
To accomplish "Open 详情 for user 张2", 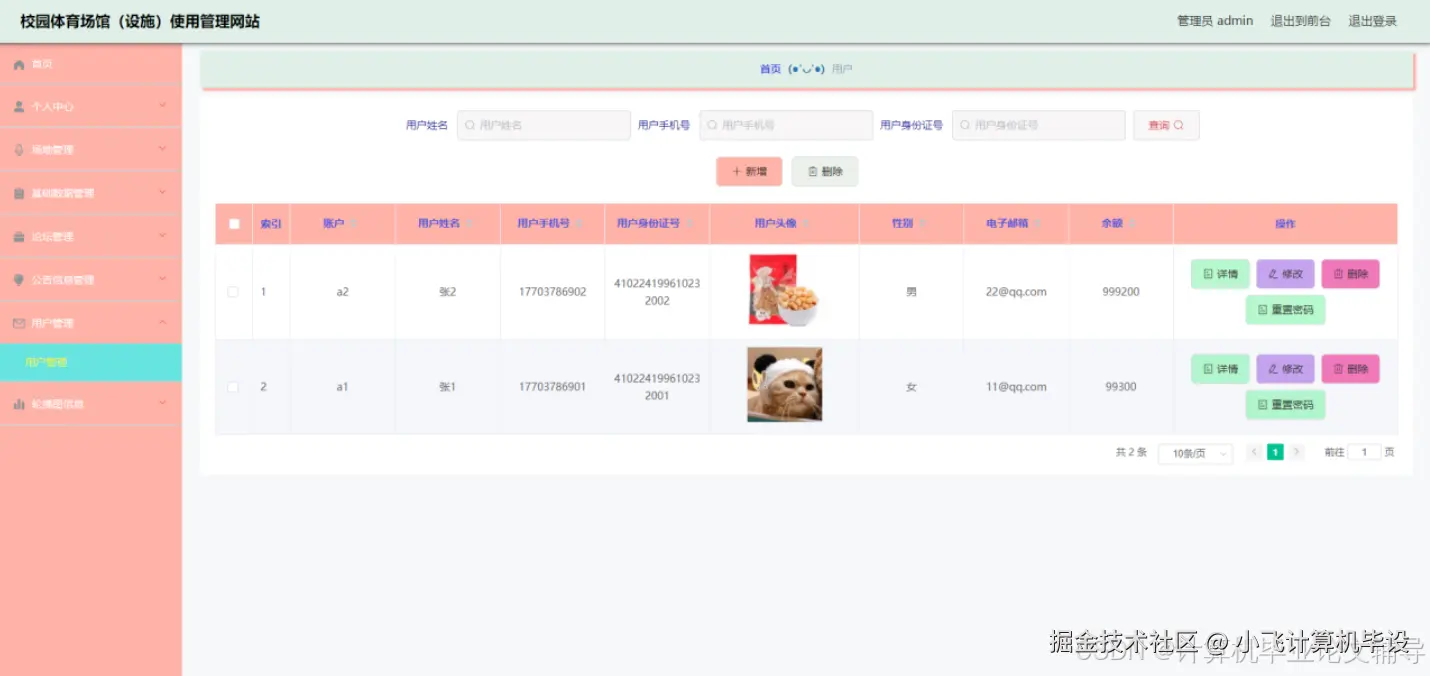I will pyautogui.click(x=1220, y=274).
